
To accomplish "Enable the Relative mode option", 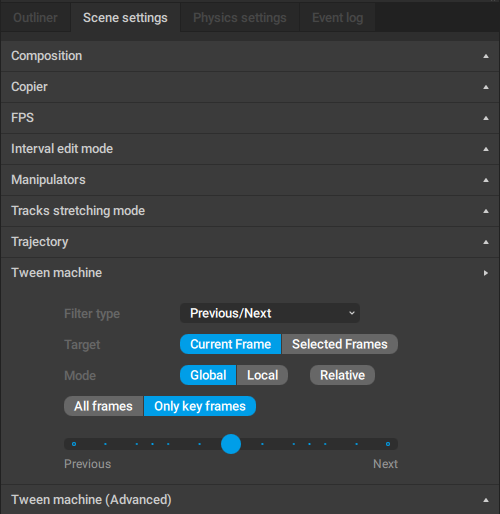I will [342, 375].
